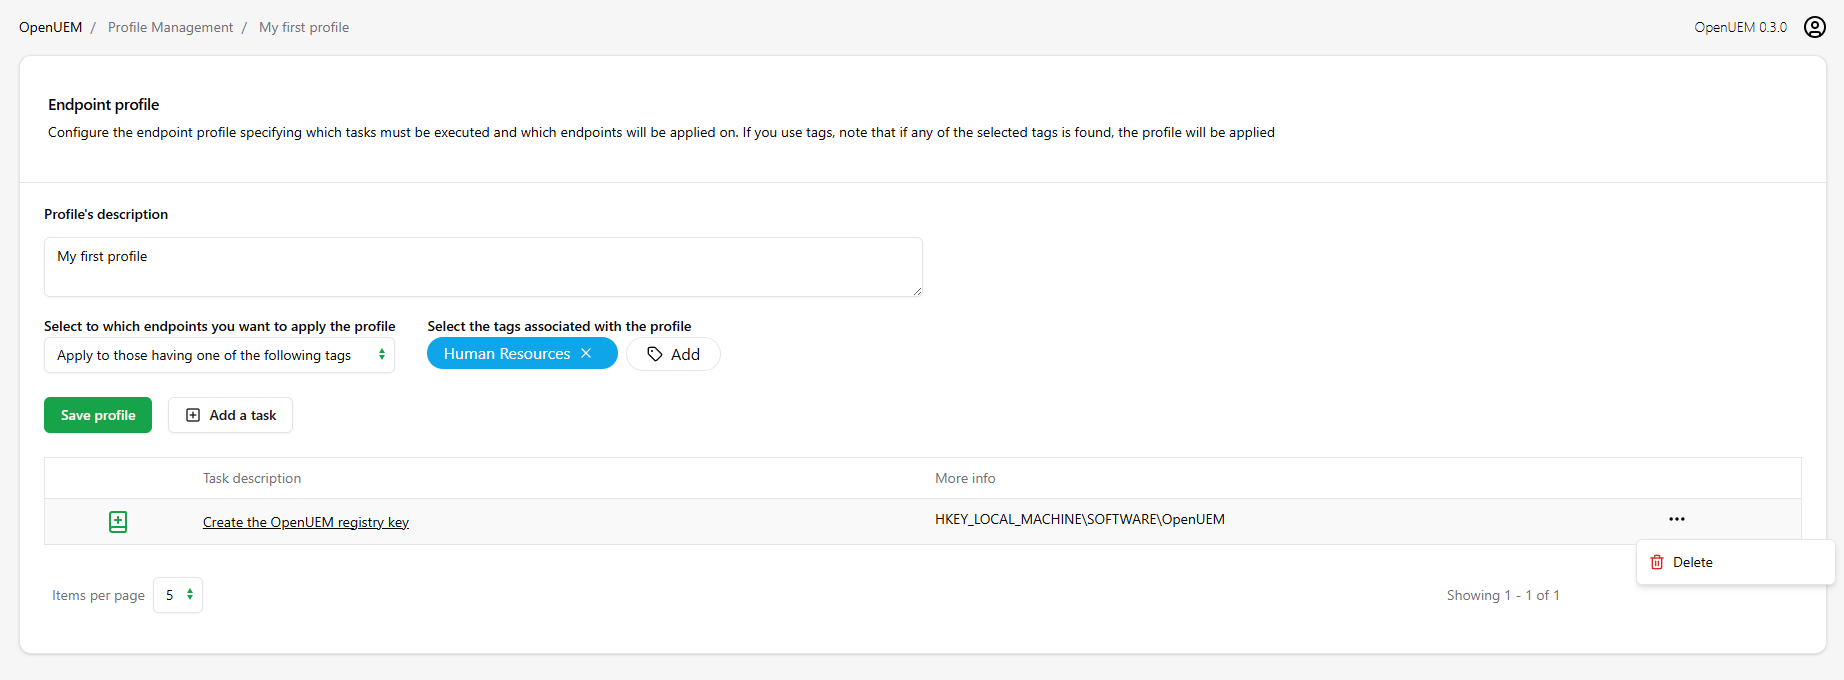Remove the Human Resources tag with X
1844x680 pixels.
point(586,354)
